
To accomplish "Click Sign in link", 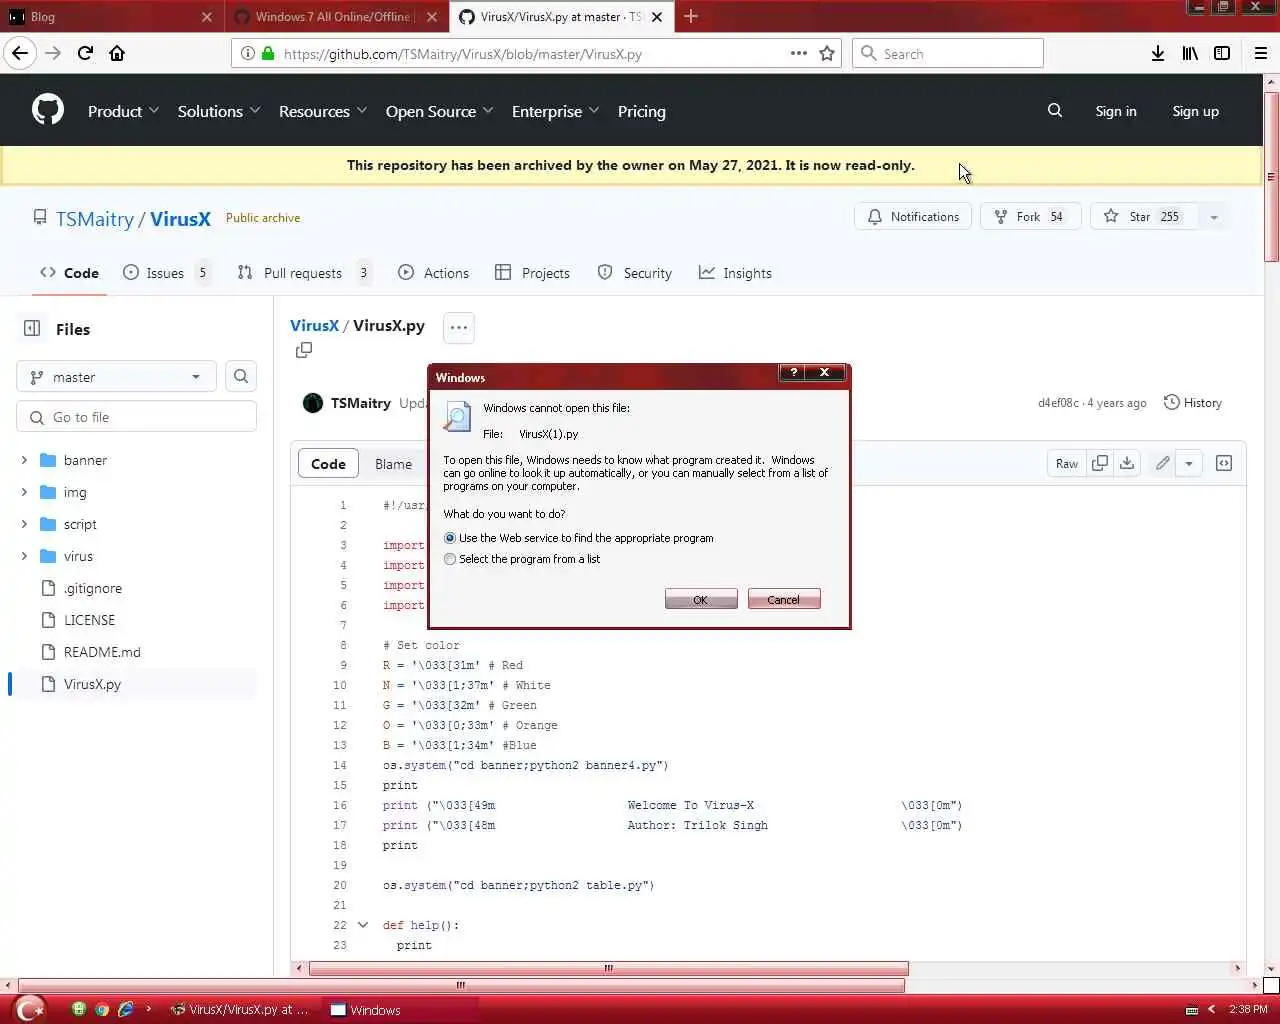I will (1115, 111).
